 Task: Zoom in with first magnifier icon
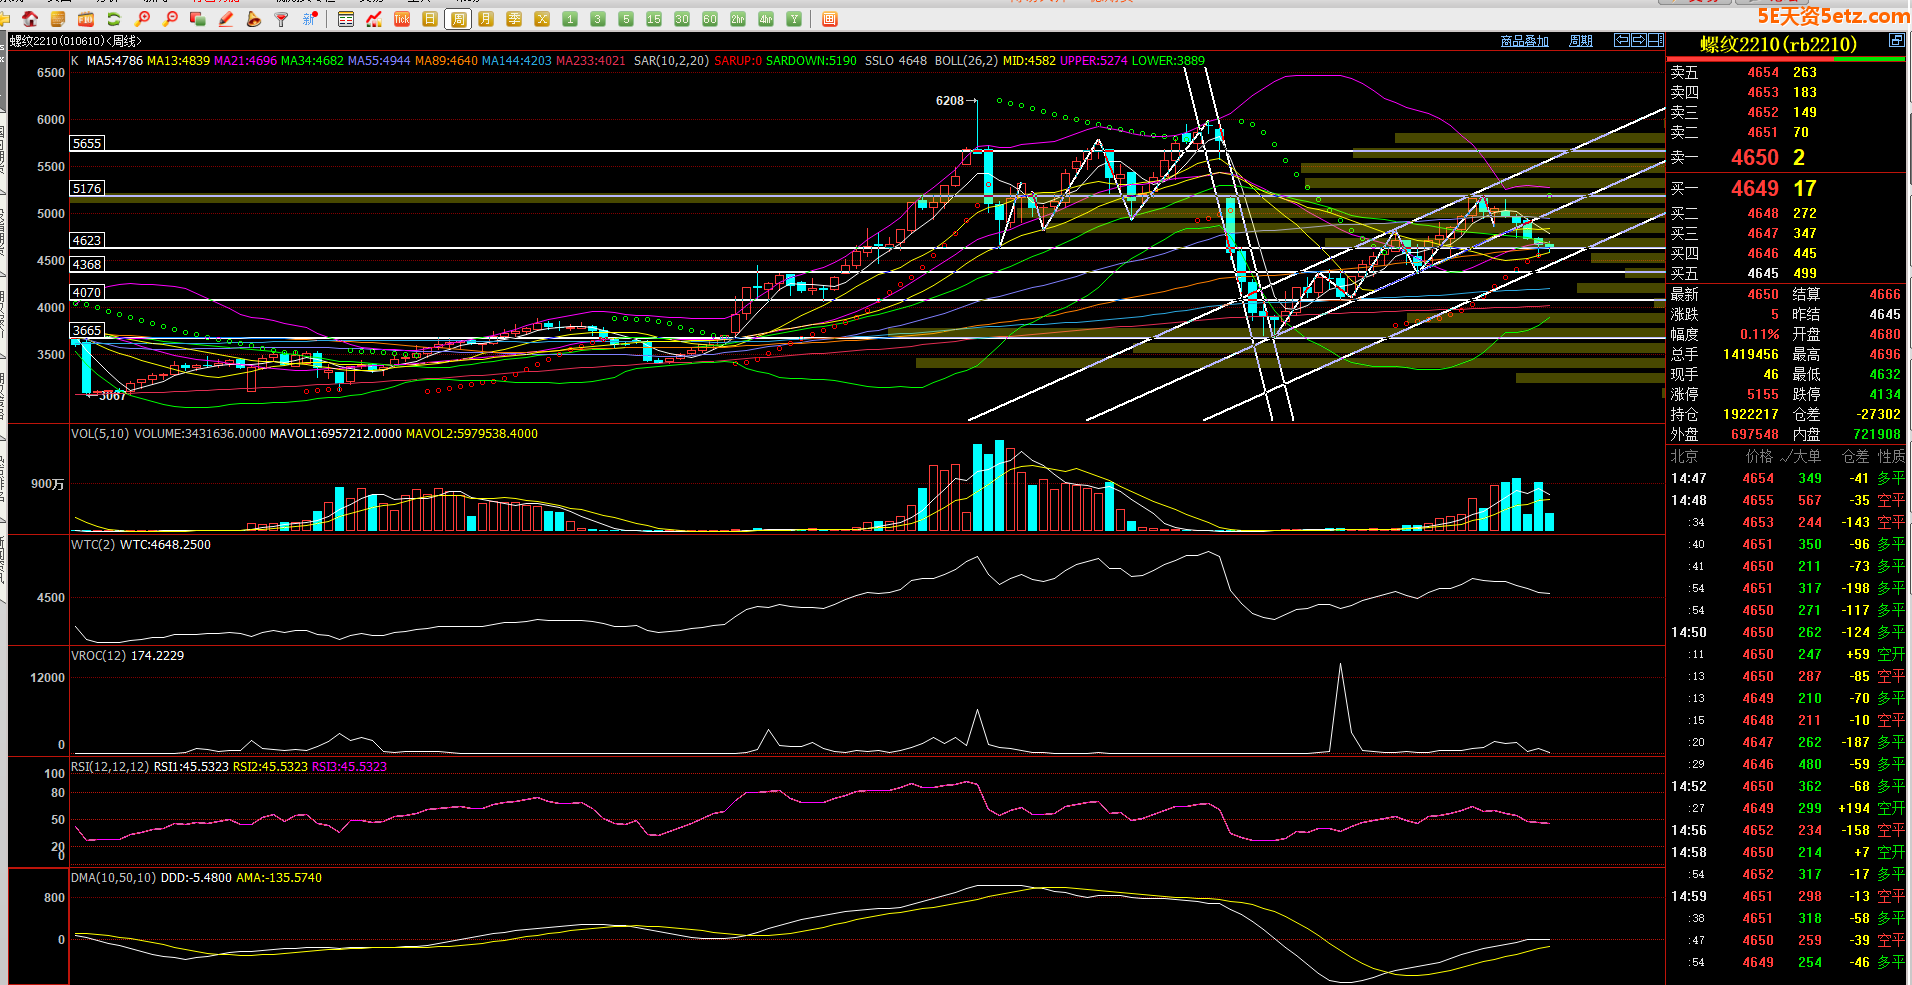pyautogui.click(x=142, y=19)
